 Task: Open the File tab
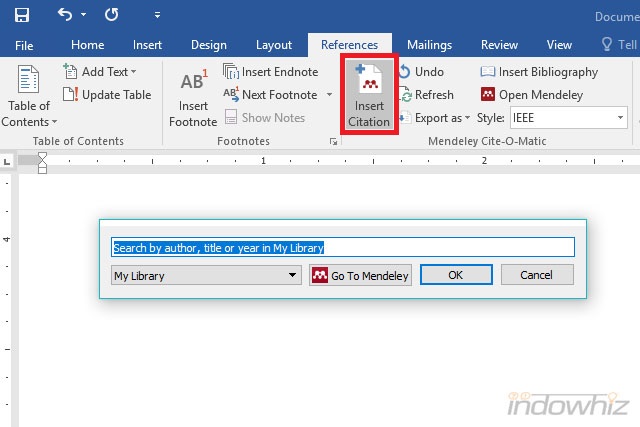tap(24, 45)
